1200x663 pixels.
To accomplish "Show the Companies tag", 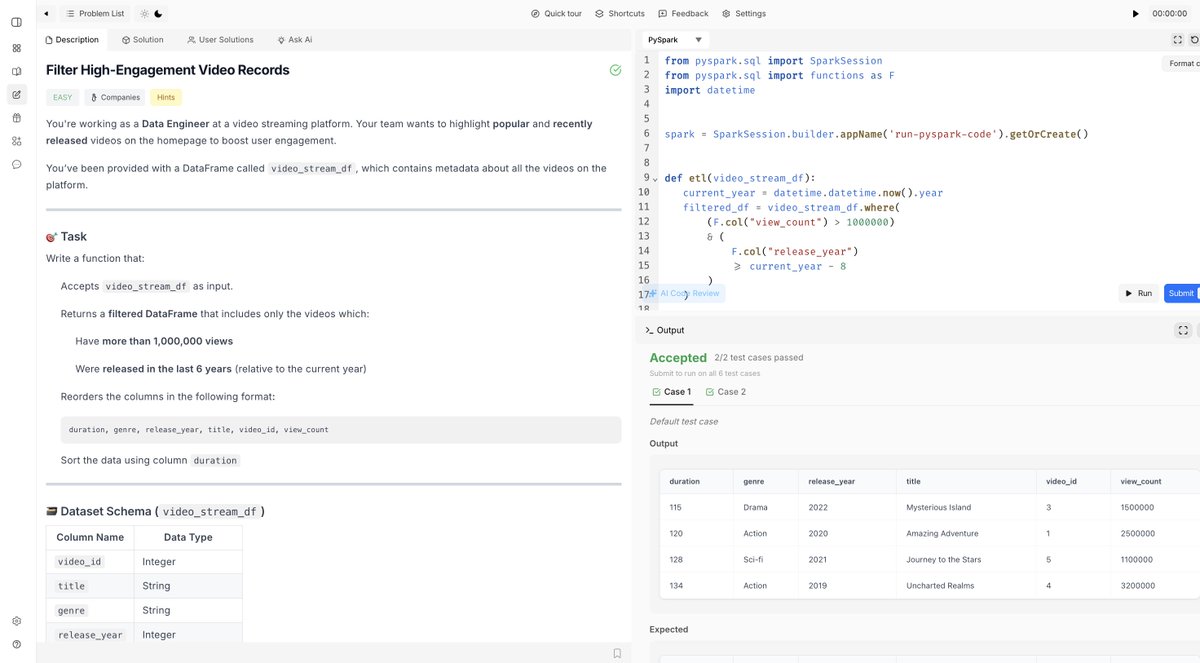I will (x=115, y=97).
